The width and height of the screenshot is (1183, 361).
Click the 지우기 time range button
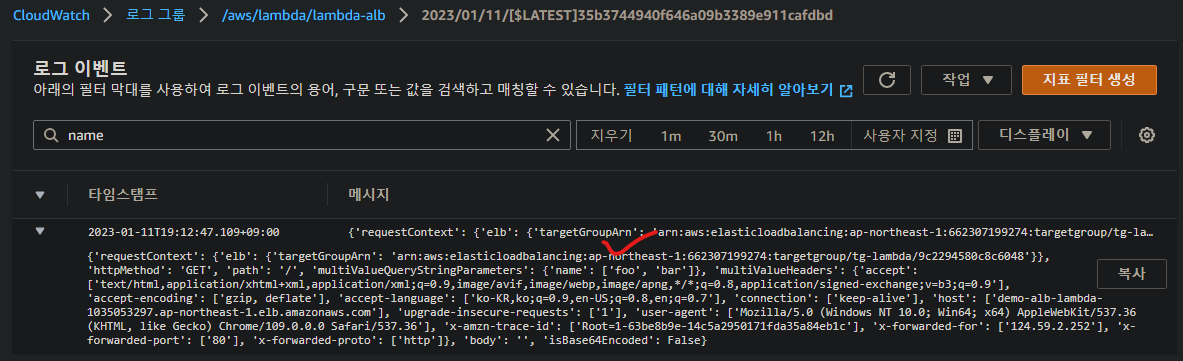pos(611,136)
